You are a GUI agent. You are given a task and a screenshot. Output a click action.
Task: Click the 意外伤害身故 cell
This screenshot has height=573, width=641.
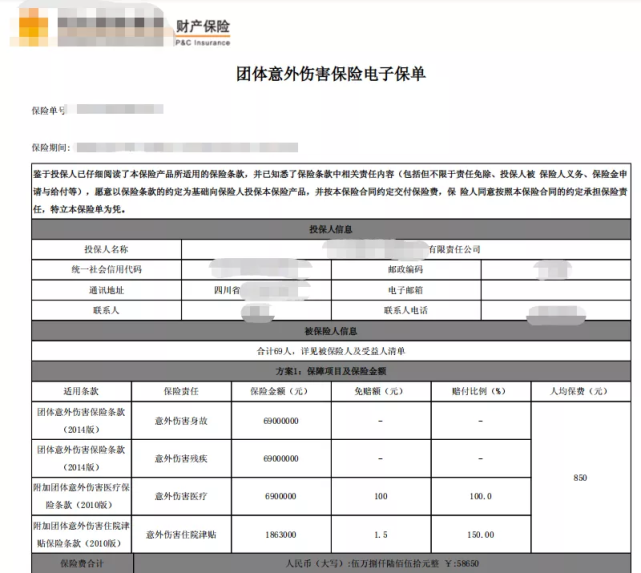click(x=181, y=421)
